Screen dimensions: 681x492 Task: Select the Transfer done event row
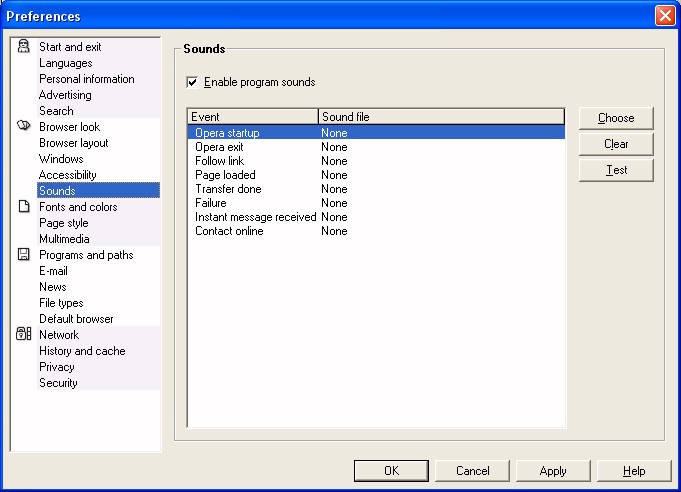coord(376,189)
